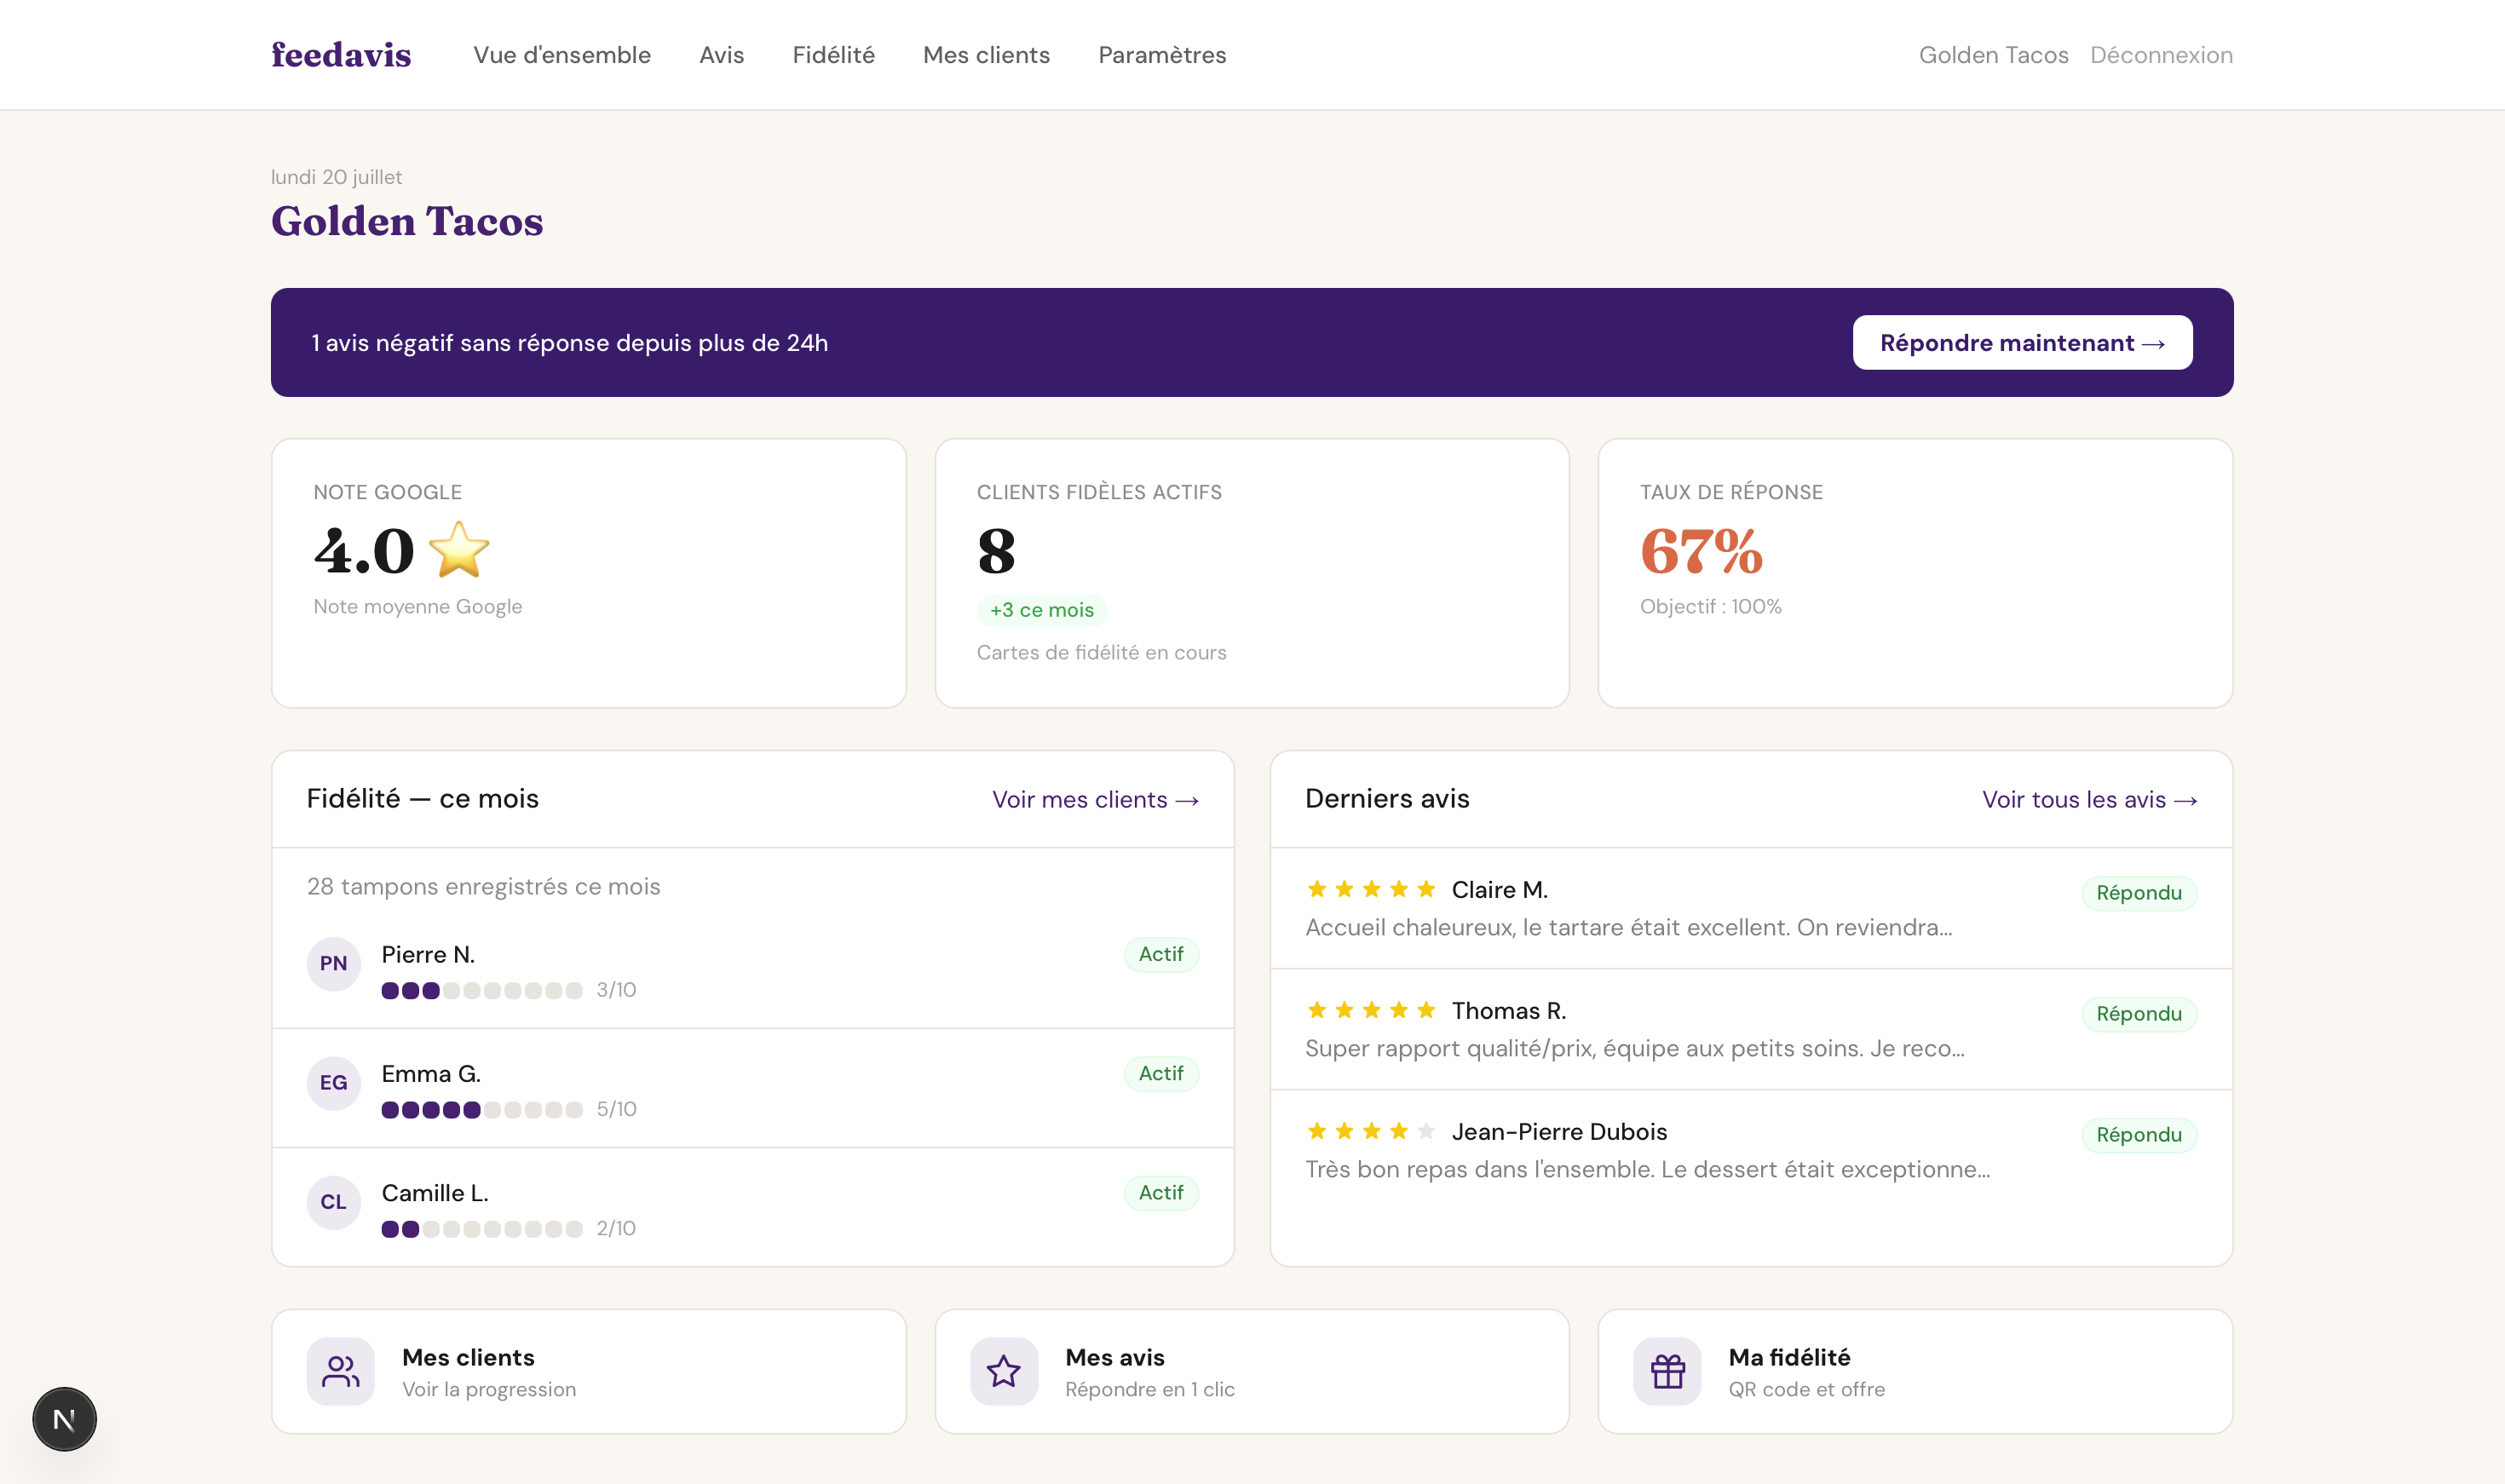Click the Actif badge for Emma G.
The width and height of the screenshot is (2505, 1484).
(x=1161, y=1073)
